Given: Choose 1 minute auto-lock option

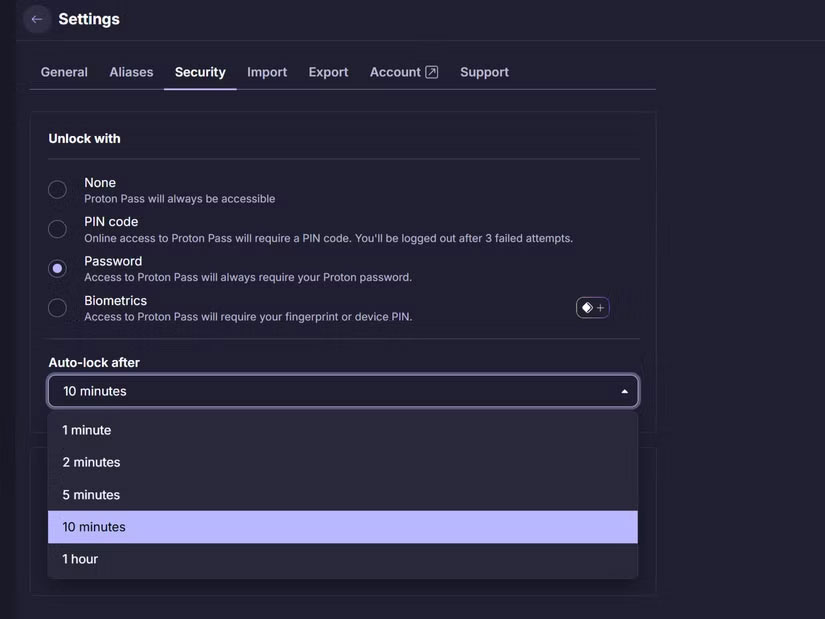Looking at the screenshot, I should tap(87, 430).
